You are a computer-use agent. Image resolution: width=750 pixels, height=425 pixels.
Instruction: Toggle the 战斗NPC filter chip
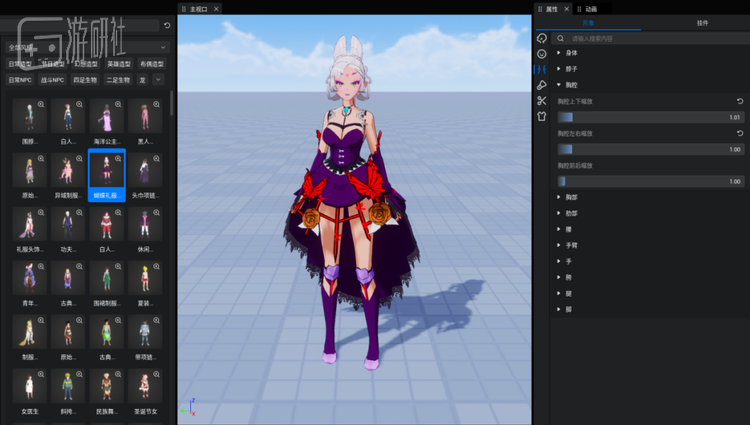[53, 80]
